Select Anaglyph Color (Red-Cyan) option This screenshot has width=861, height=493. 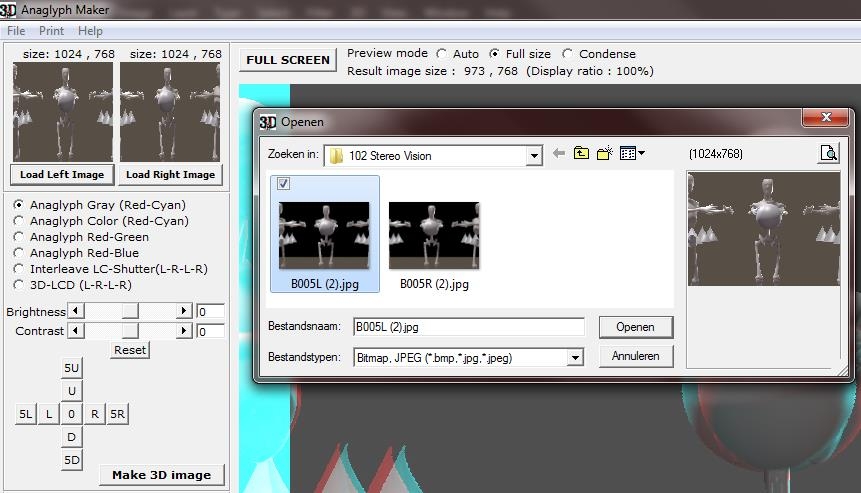[19, 221]
